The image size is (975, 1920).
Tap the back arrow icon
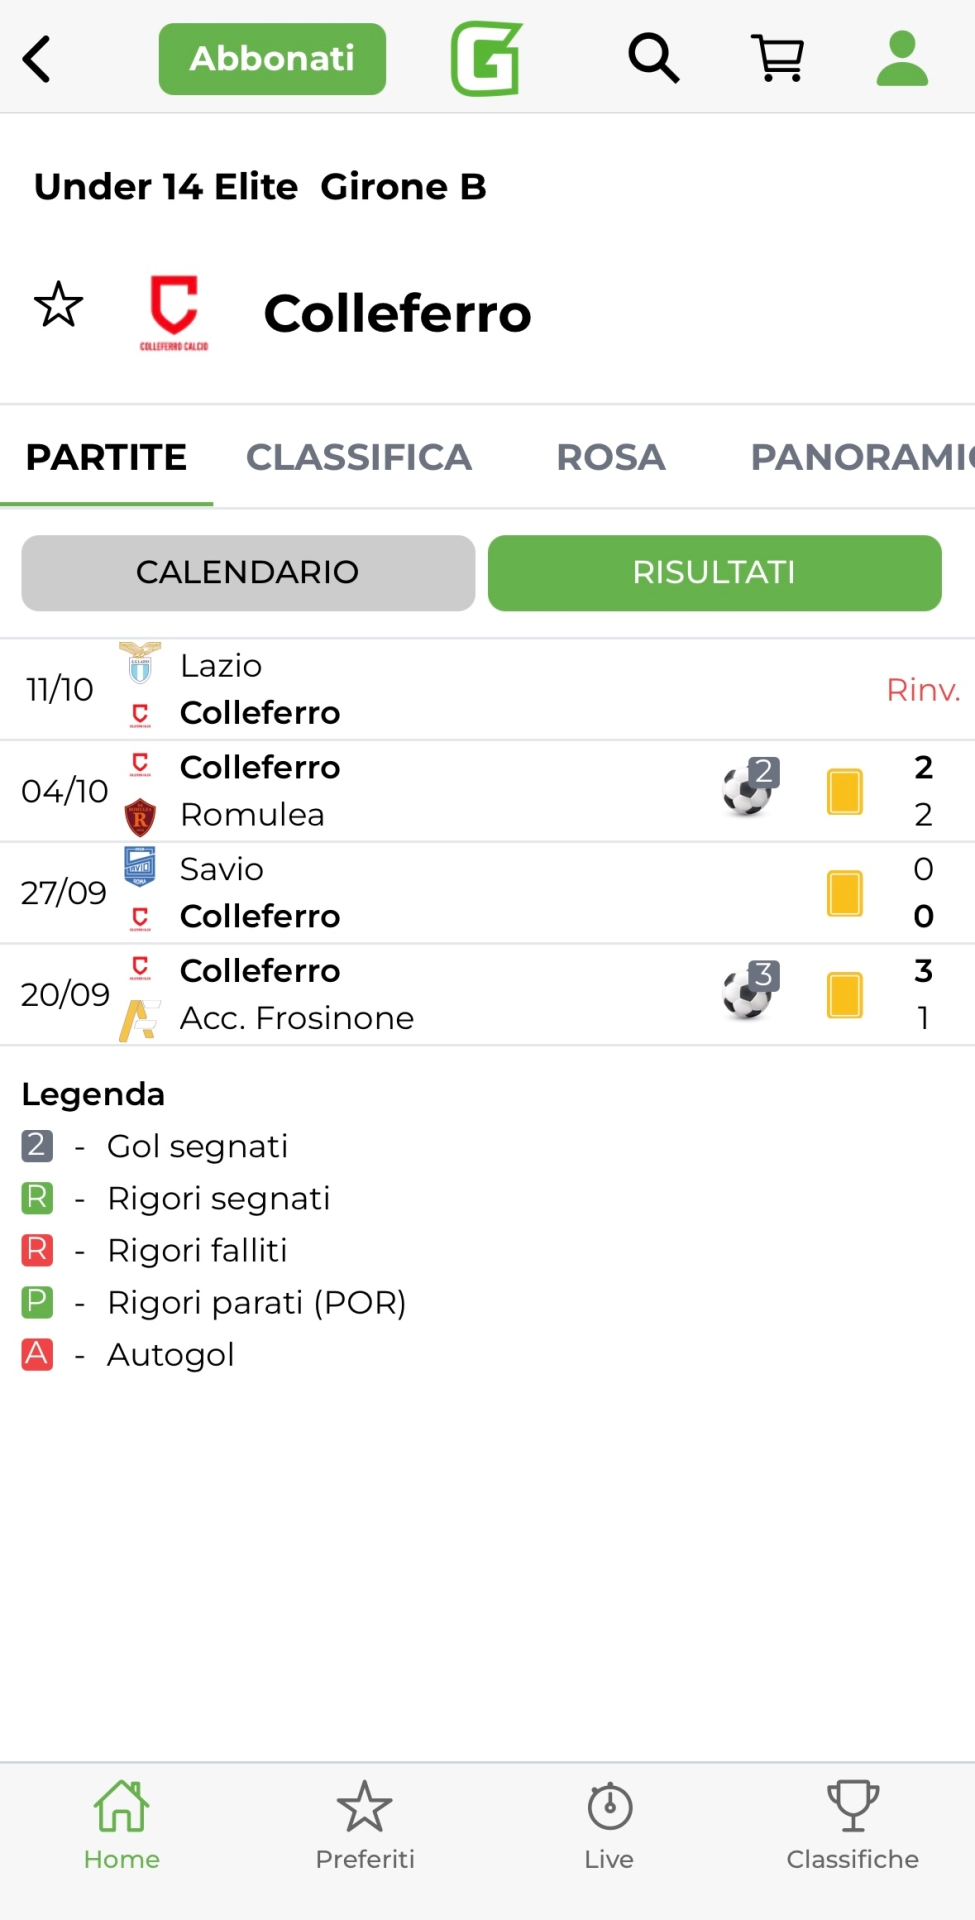37,59
